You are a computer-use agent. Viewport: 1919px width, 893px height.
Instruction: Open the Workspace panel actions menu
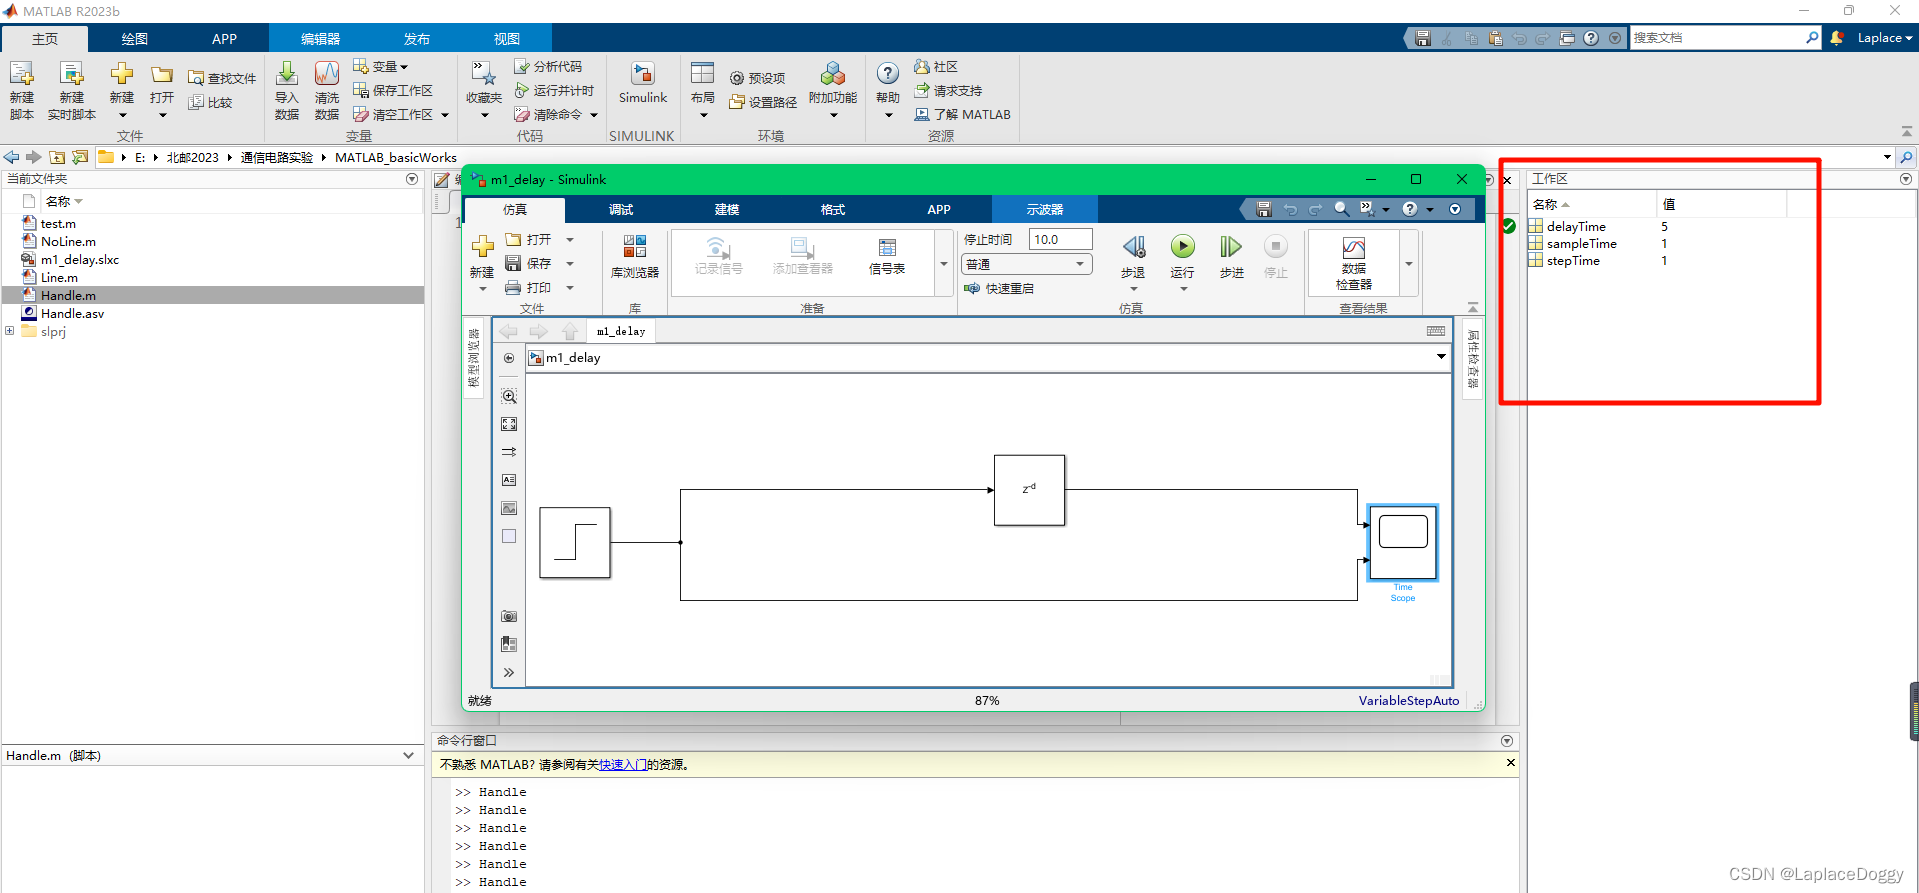click(x=1906, y=179)
